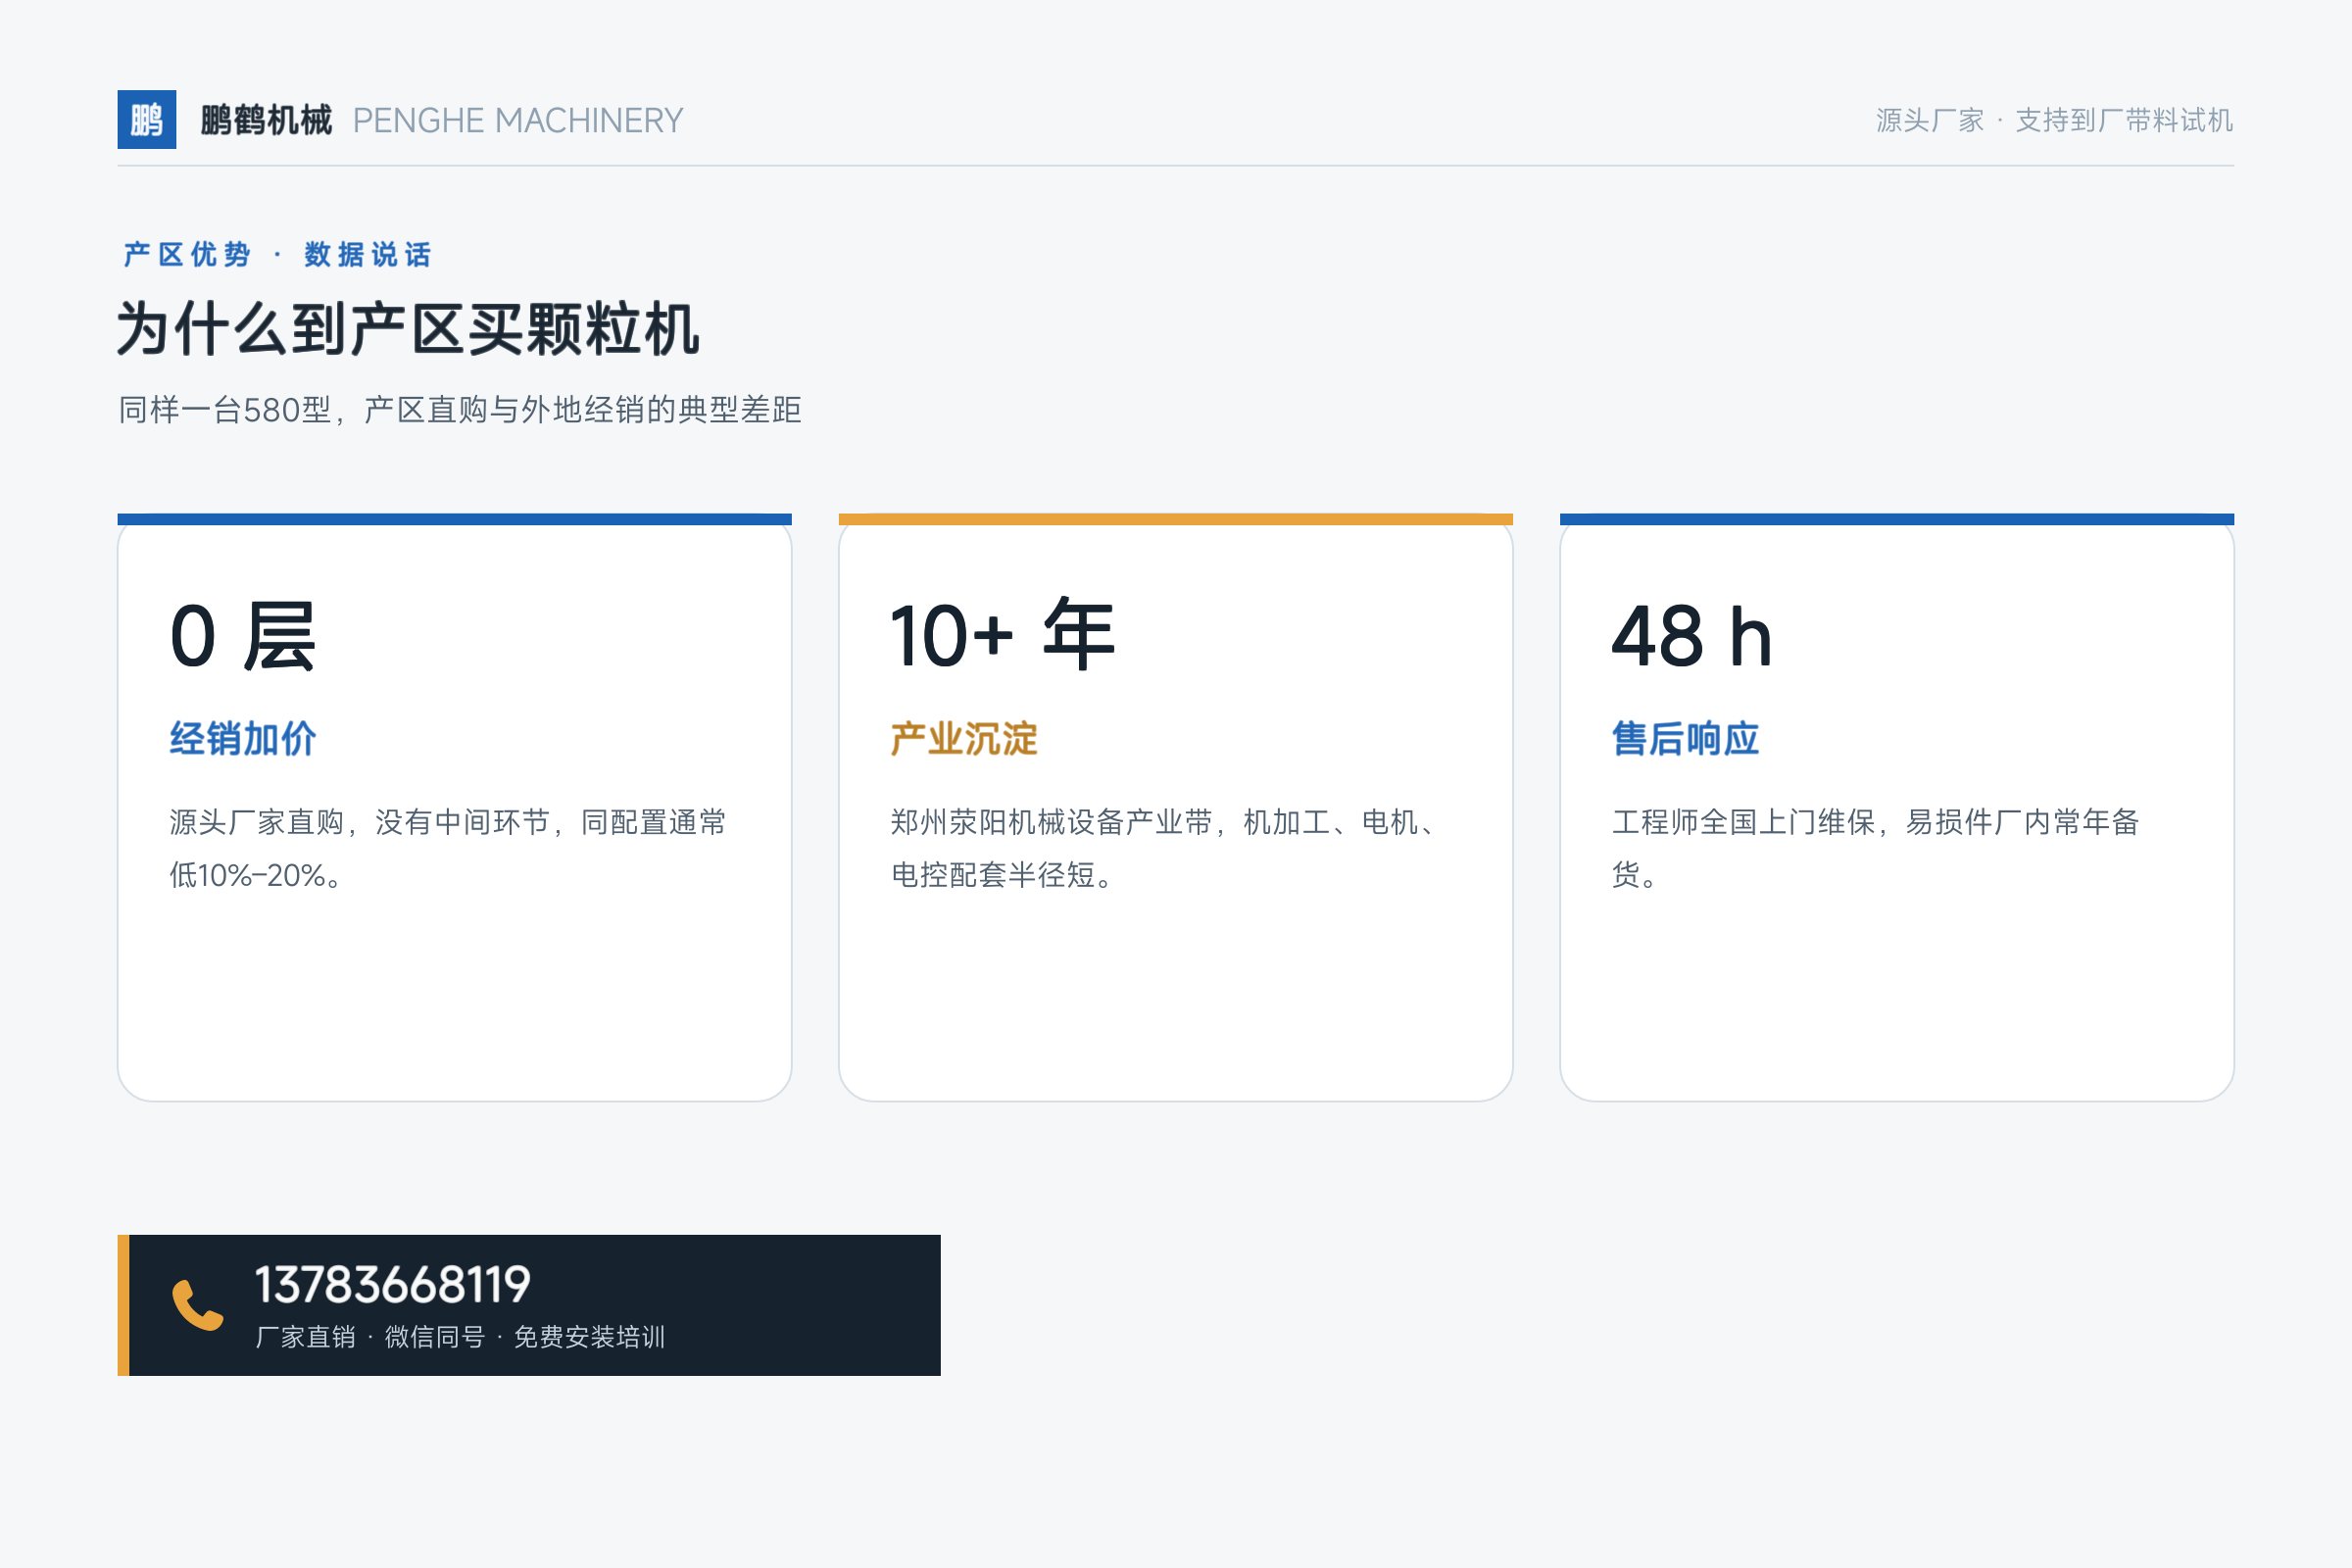Click the 鹏鹤机械 brand name
Screen dimensions: 2352x1568
266,120
